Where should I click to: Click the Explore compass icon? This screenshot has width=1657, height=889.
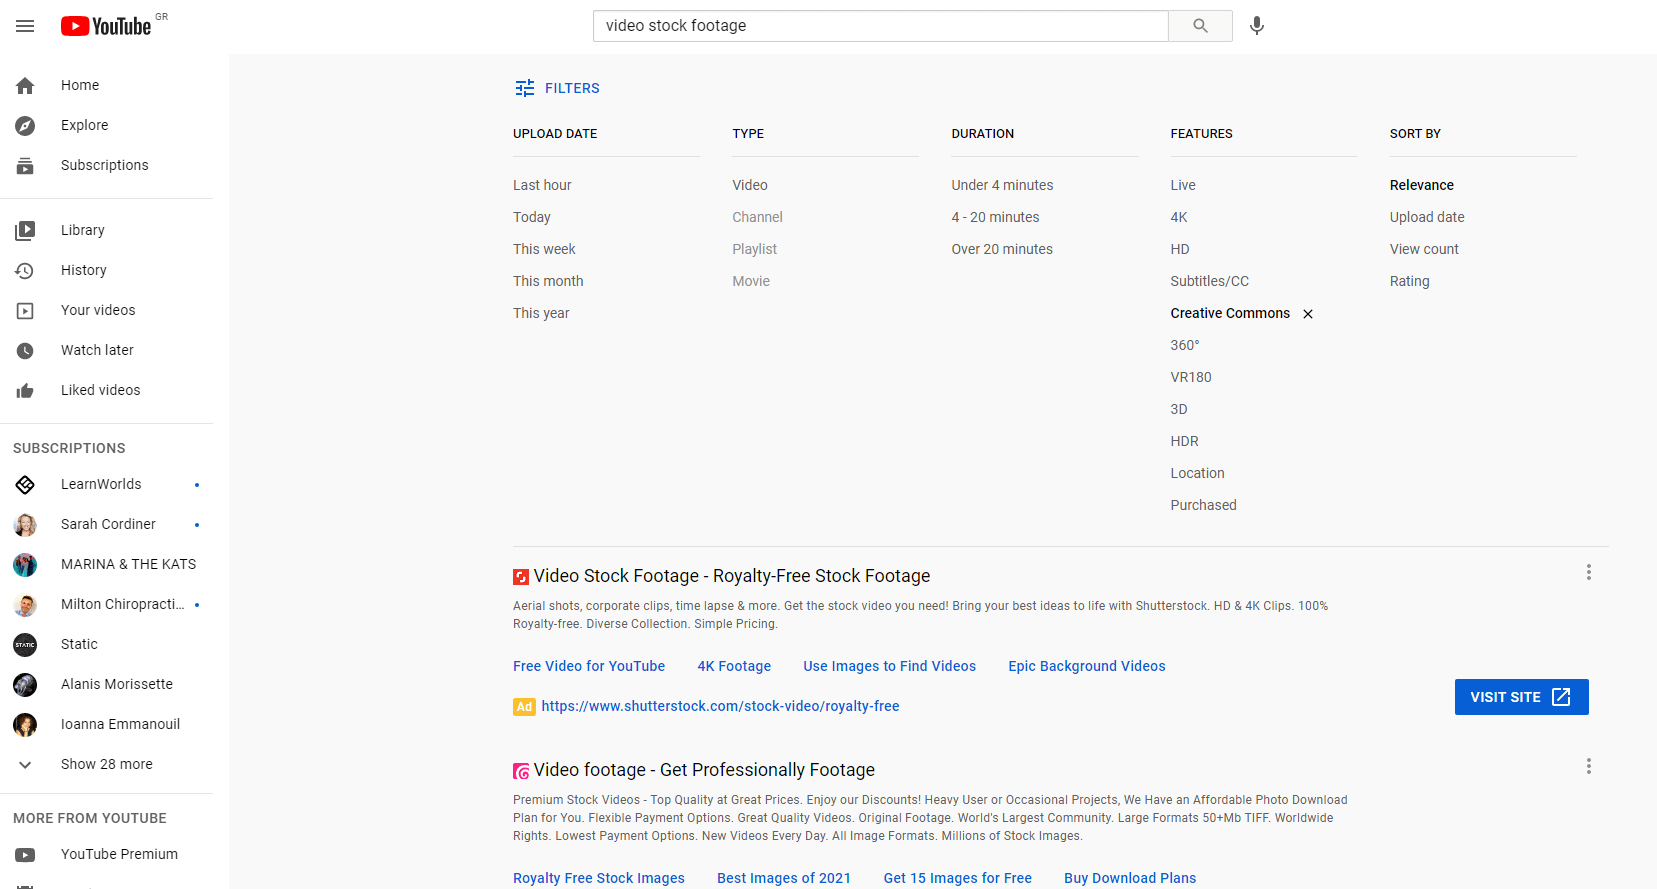(25, 126)
